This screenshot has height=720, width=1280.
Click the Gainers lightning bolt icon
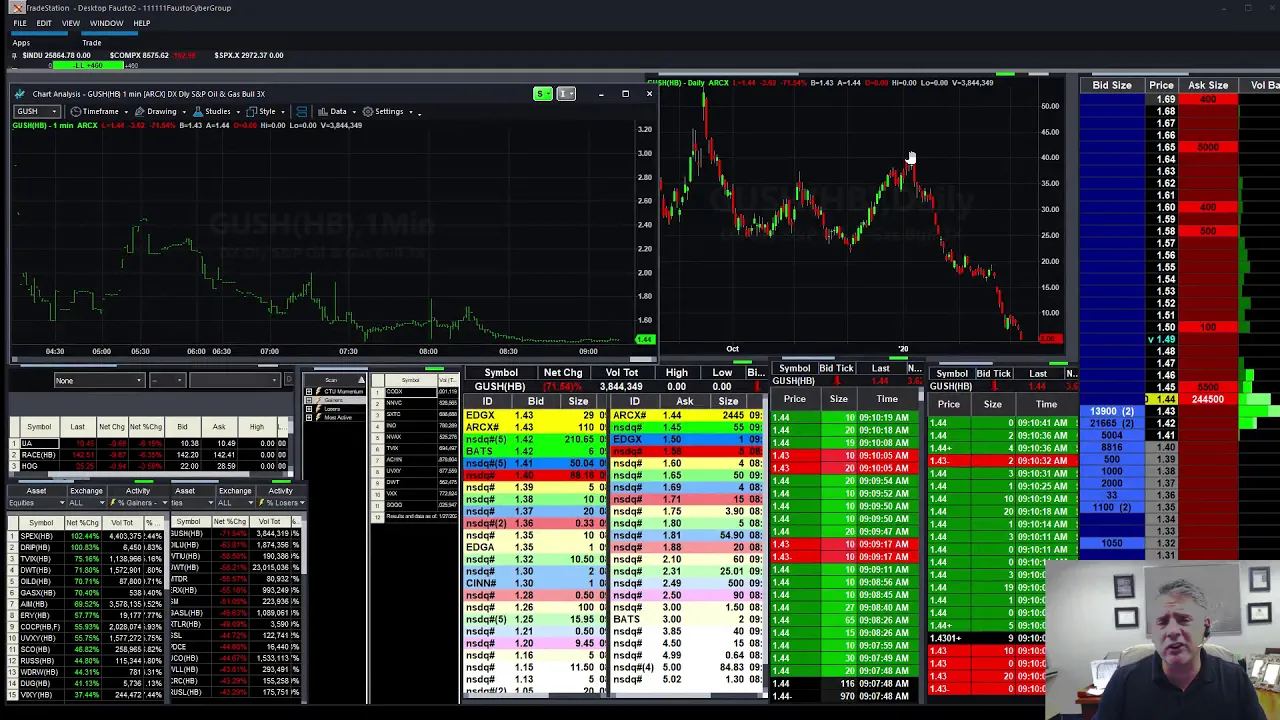320,400
